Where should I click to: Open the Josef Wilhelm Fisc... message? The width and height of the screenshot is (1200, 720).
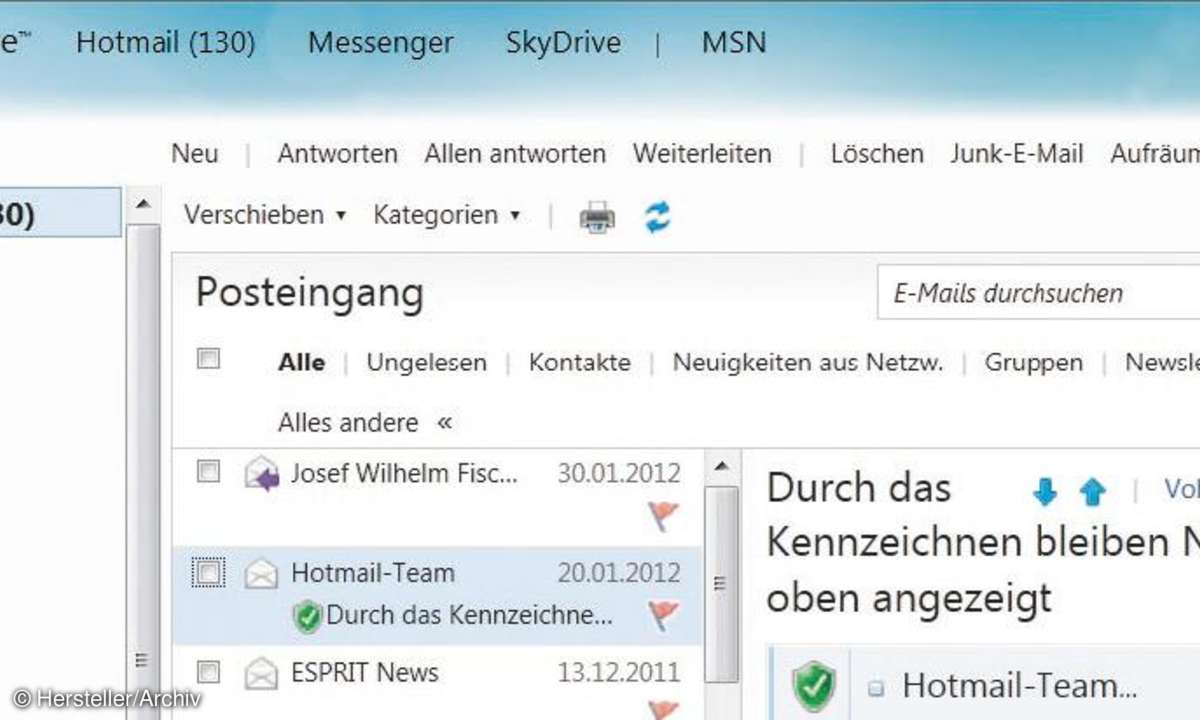(405, 473)
